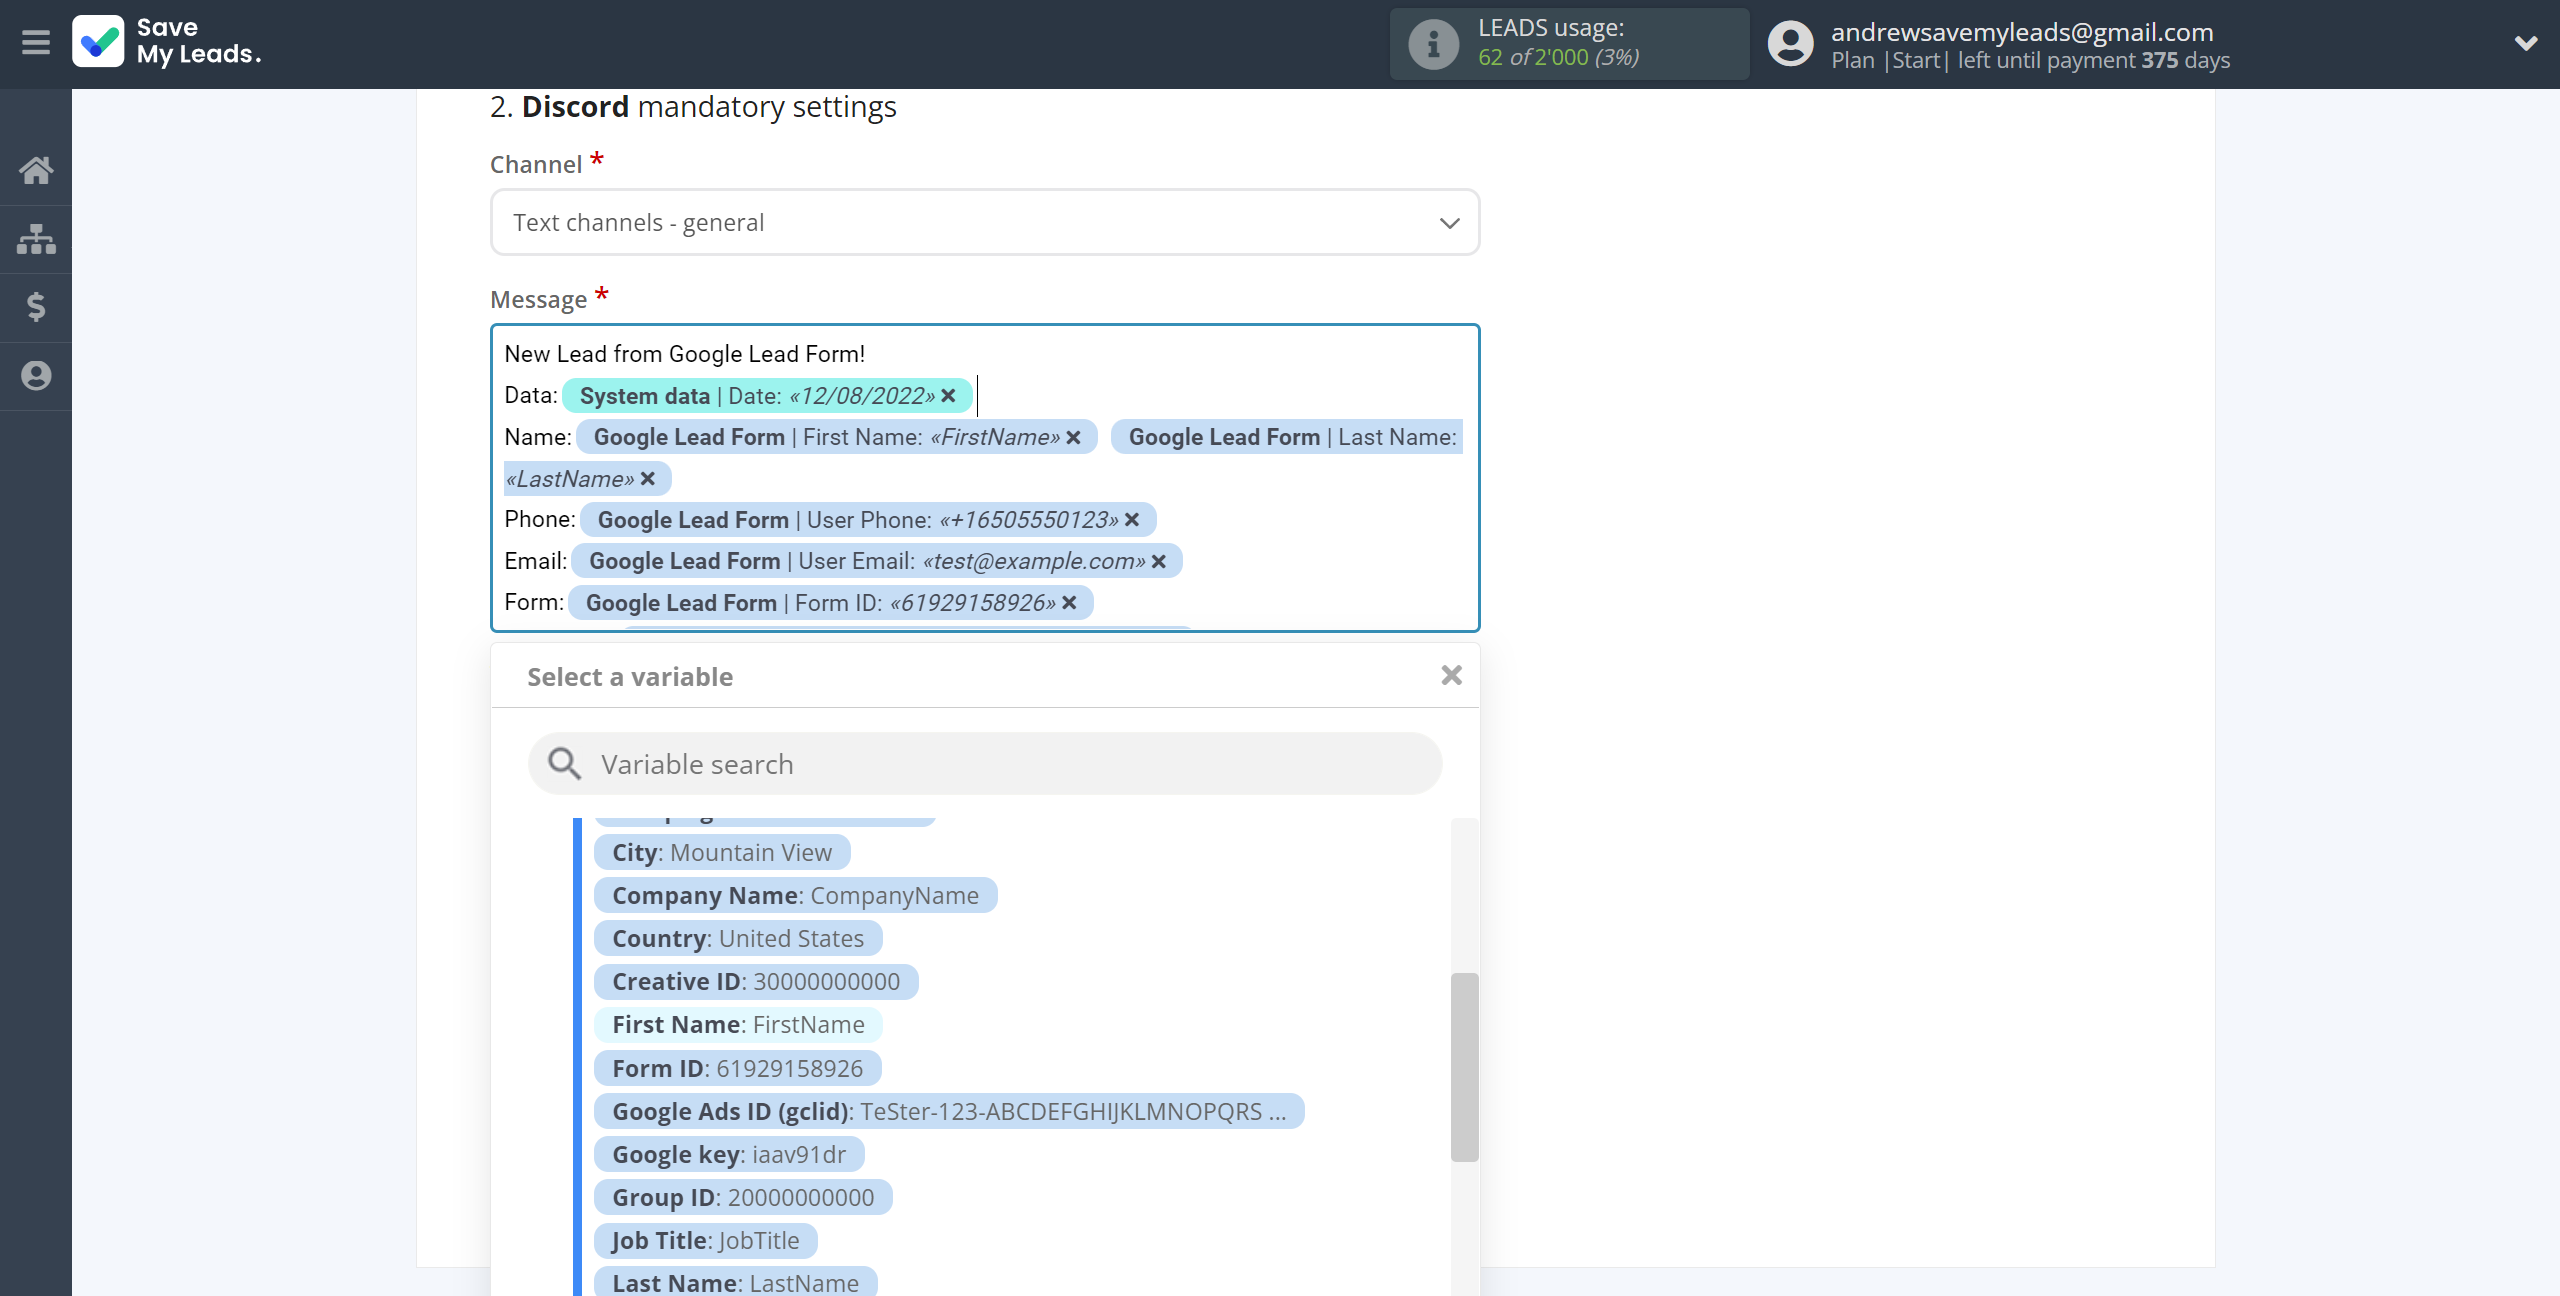
Task: Select the Google key: iaav91dr variable
Action: coord(729,1155)
